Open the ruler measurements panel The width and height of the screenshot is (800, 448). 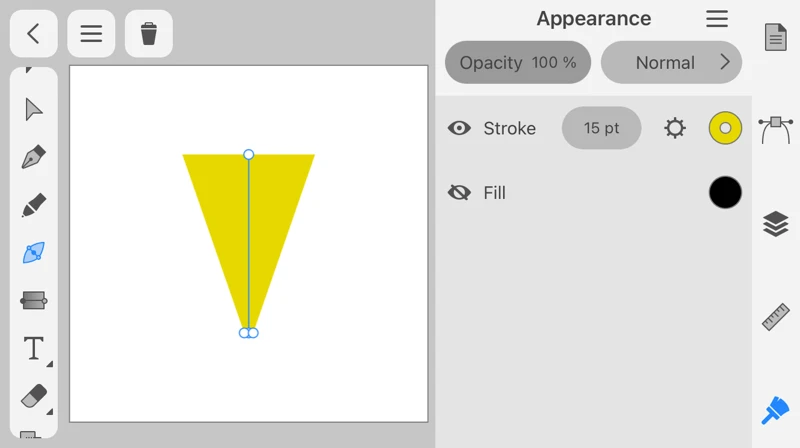pos(776,317)
